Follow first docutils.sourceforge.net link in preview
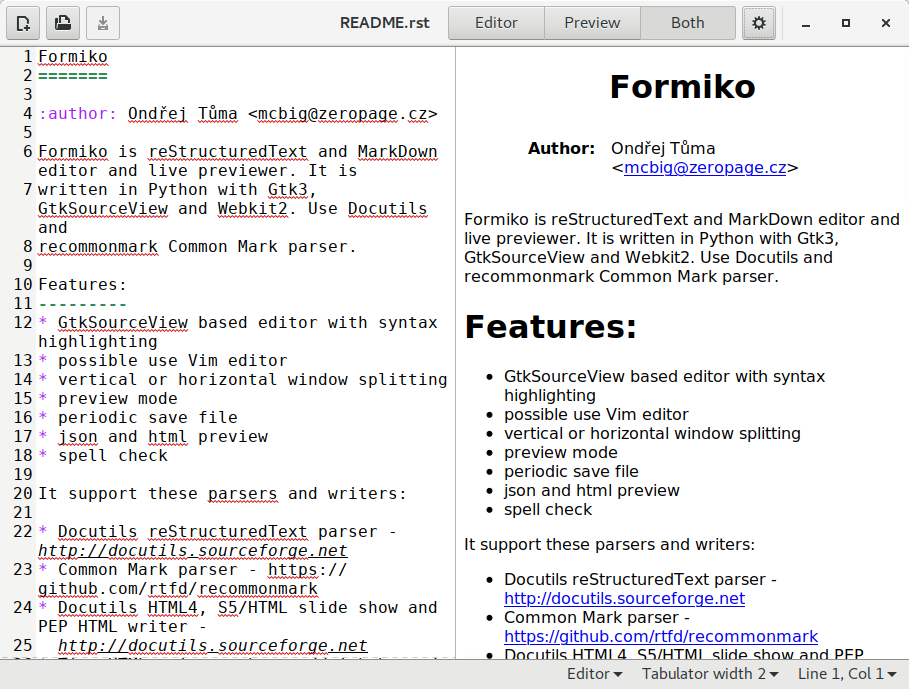Screen dimensions: 909x689 624,599
